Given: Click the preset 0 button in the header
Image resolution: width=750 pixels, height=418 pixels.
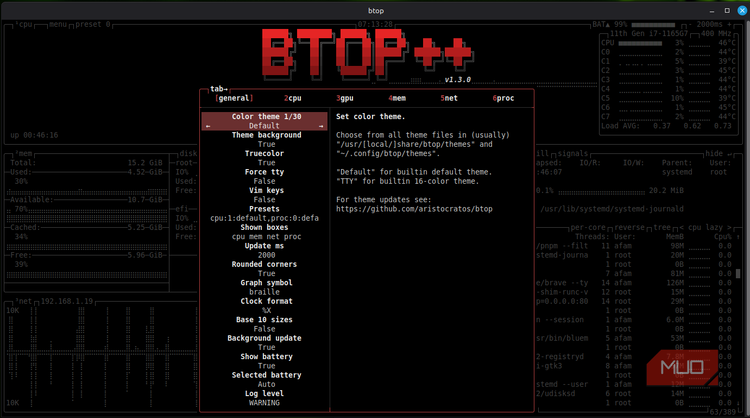Looking at the screenshot, I should (93, 24).
